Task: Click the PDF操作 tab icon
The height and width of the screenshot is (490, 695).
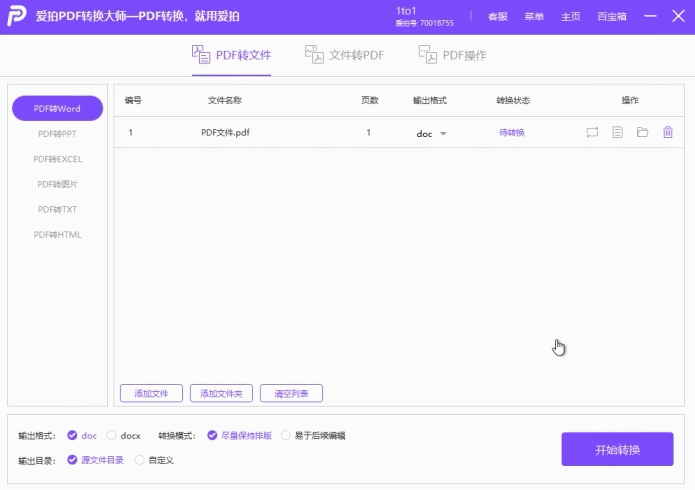Action: pos(428,55)
